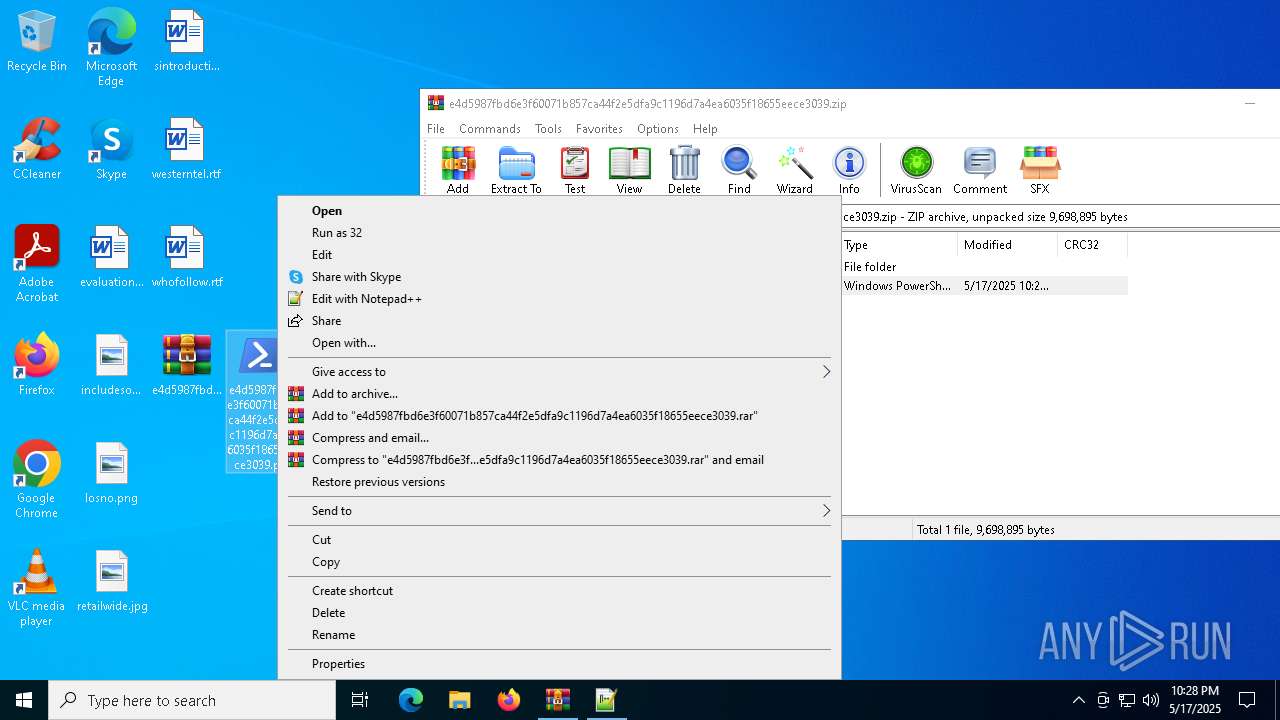
Task: Select the e4d5987fbd... archive on desktop
Action: click(187, 366)
